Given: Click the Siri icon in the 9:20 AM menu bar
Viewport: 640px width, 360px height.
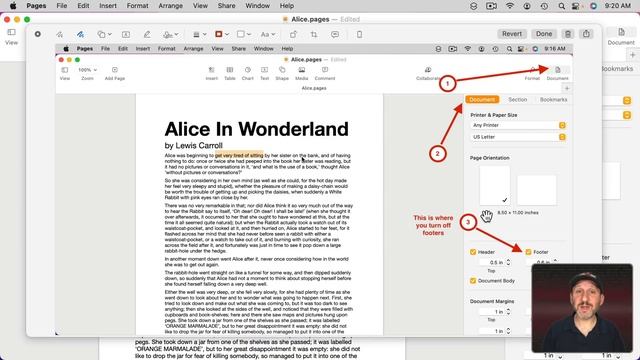Looking at the screenshot, I should [x=593, y=6].
